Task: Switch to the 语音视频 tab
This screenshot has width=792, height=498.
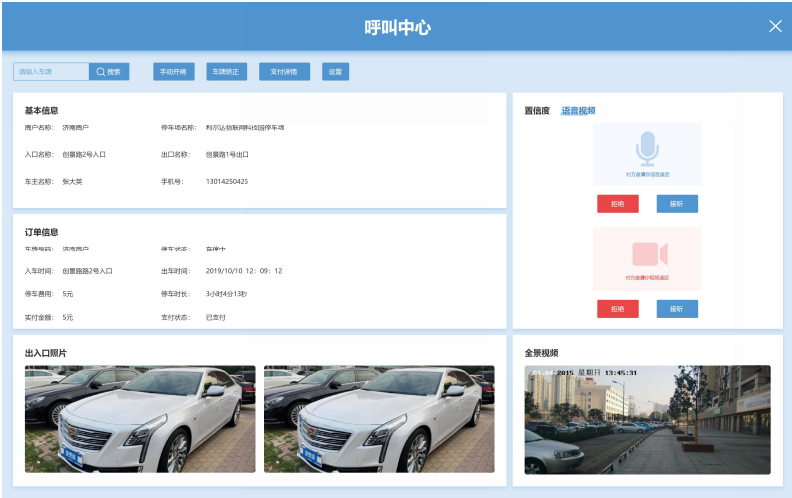Action: tap(578, 111)
